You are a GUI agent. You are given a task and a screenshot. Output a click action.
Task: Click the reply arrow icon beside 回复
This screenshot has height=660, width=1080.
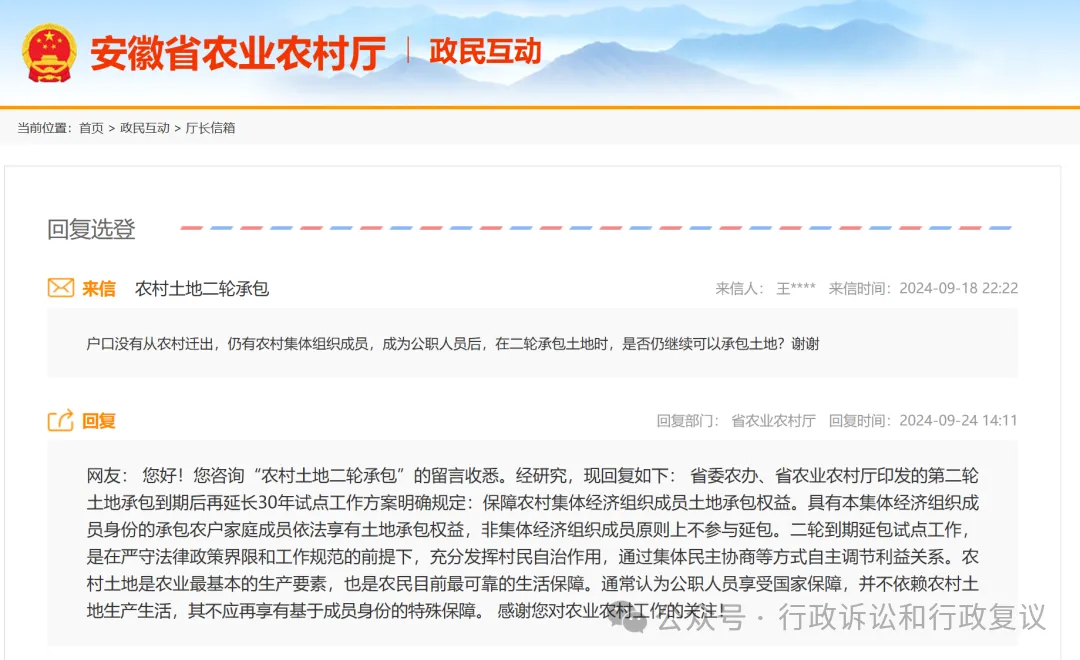coord(61,420)
